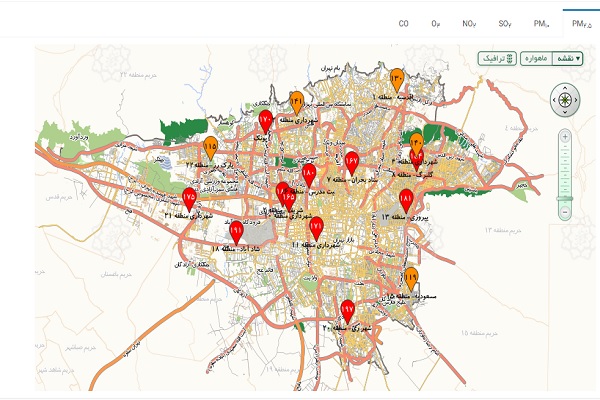
Task: Open the orange 119 marker at Masoudieh
Action: click(411, 278)
